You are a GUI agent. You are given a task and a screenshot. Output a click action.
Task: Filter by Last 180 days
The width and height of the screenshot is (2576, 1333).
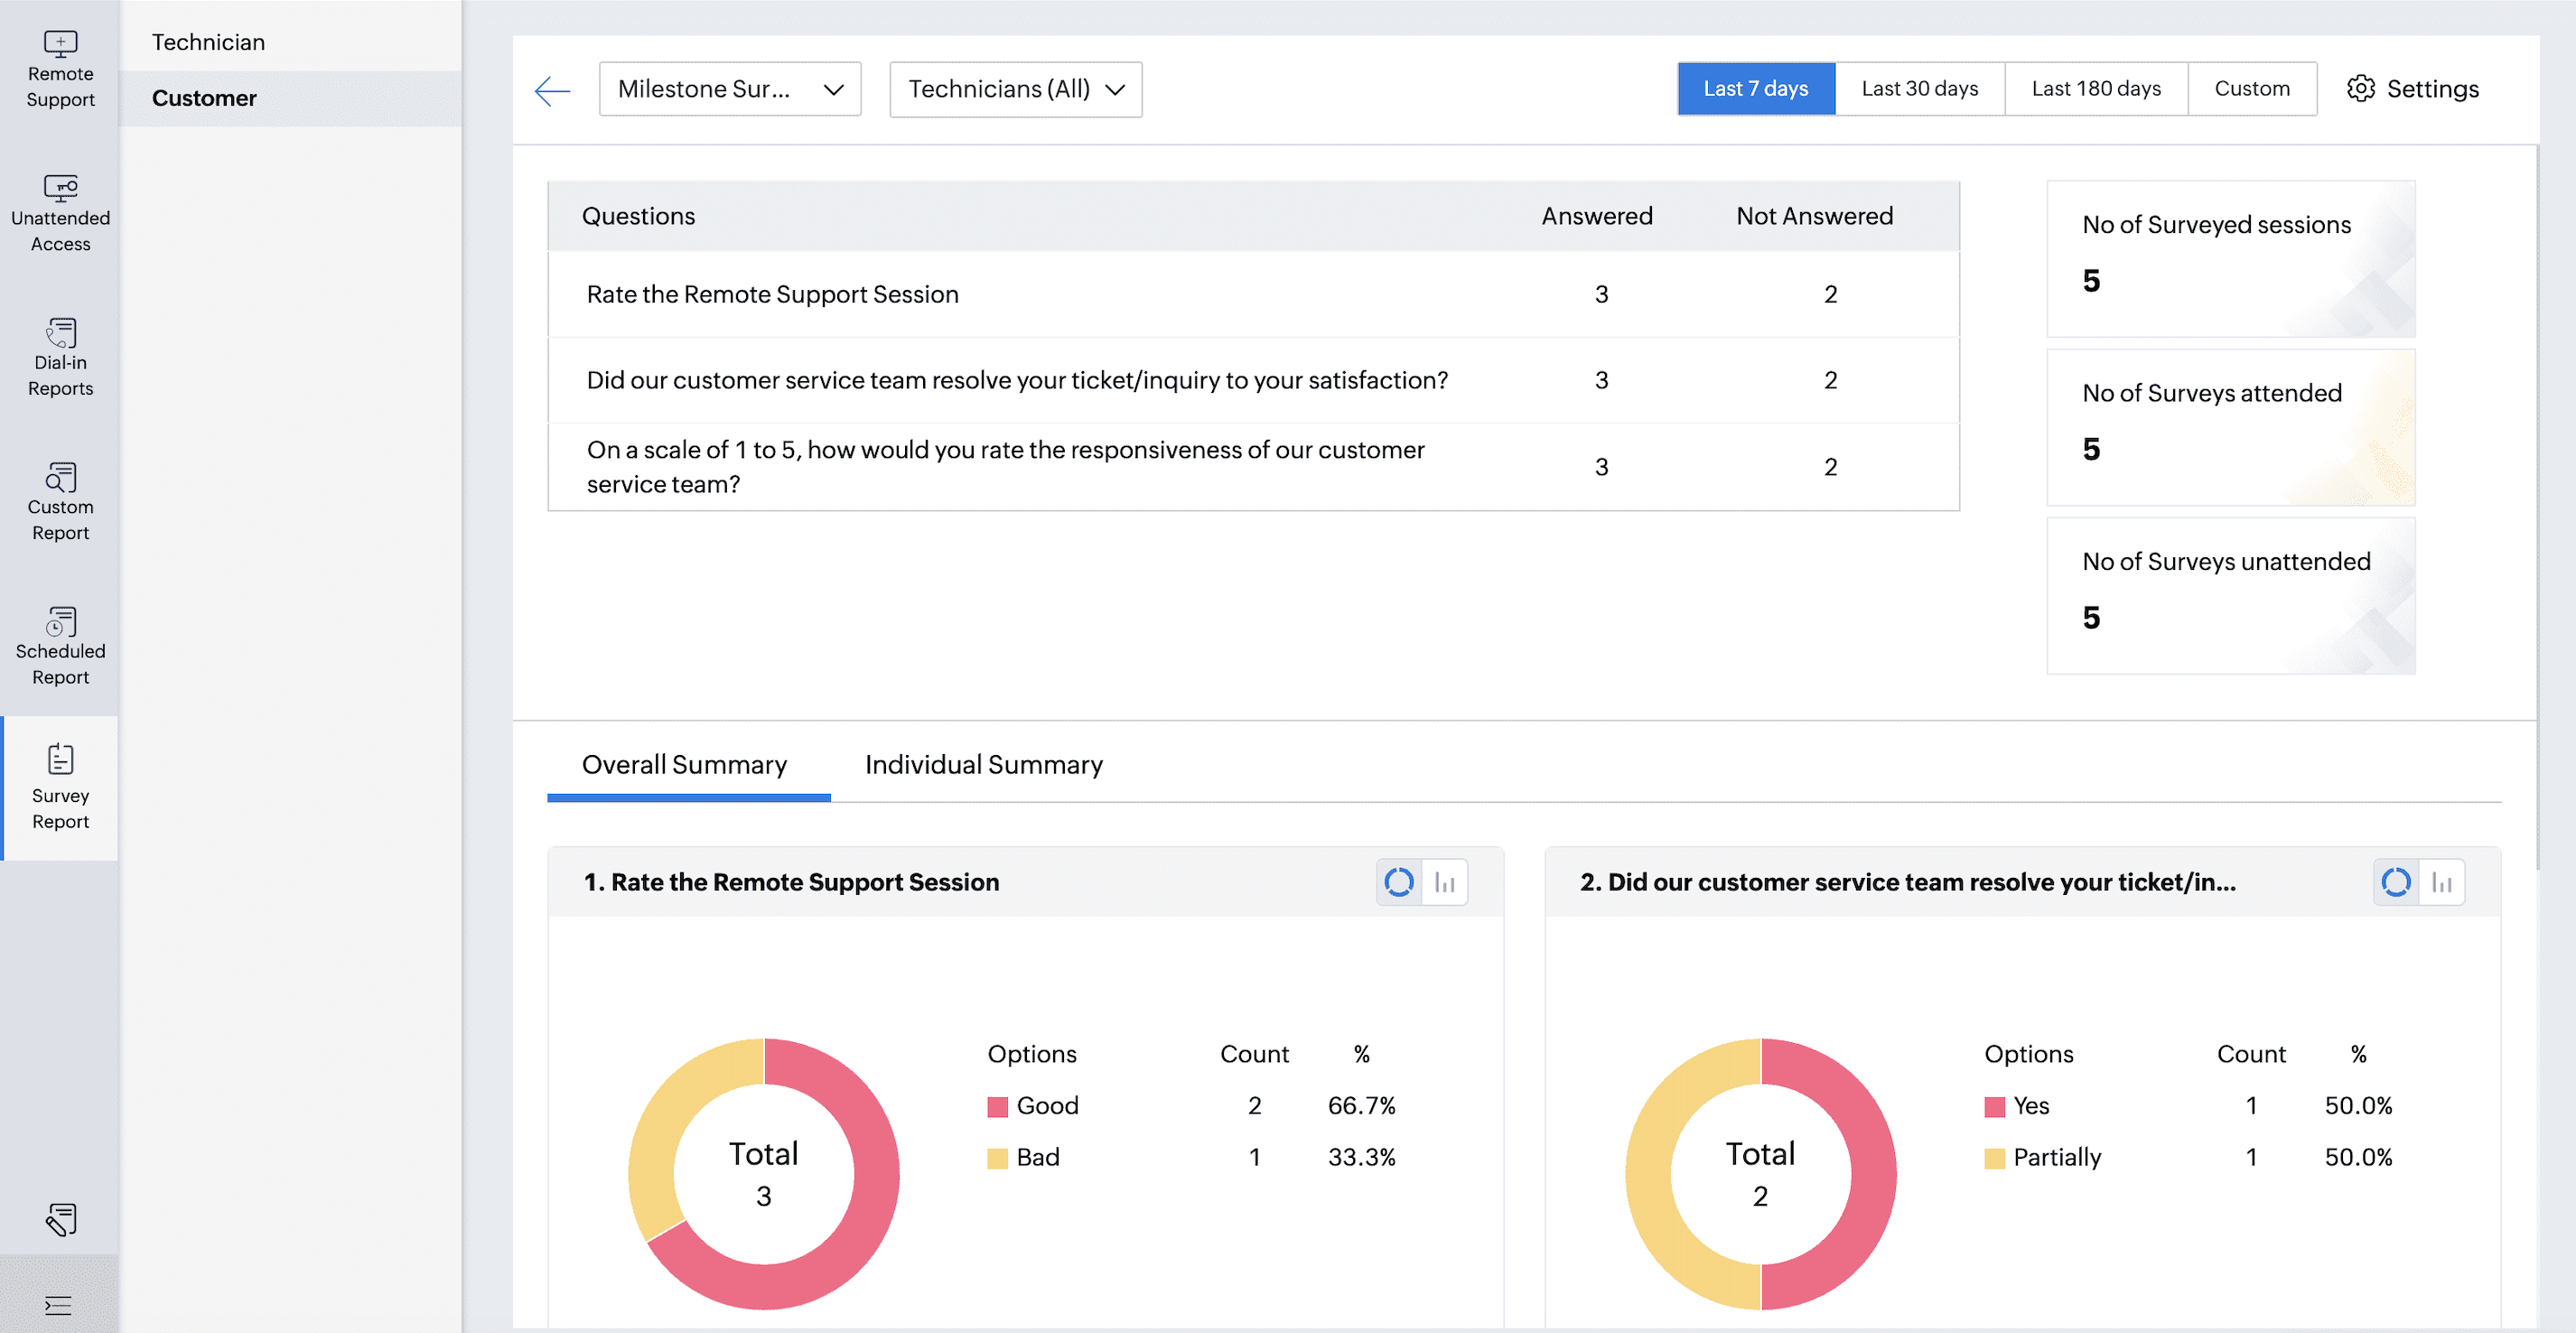[2095, 89]
